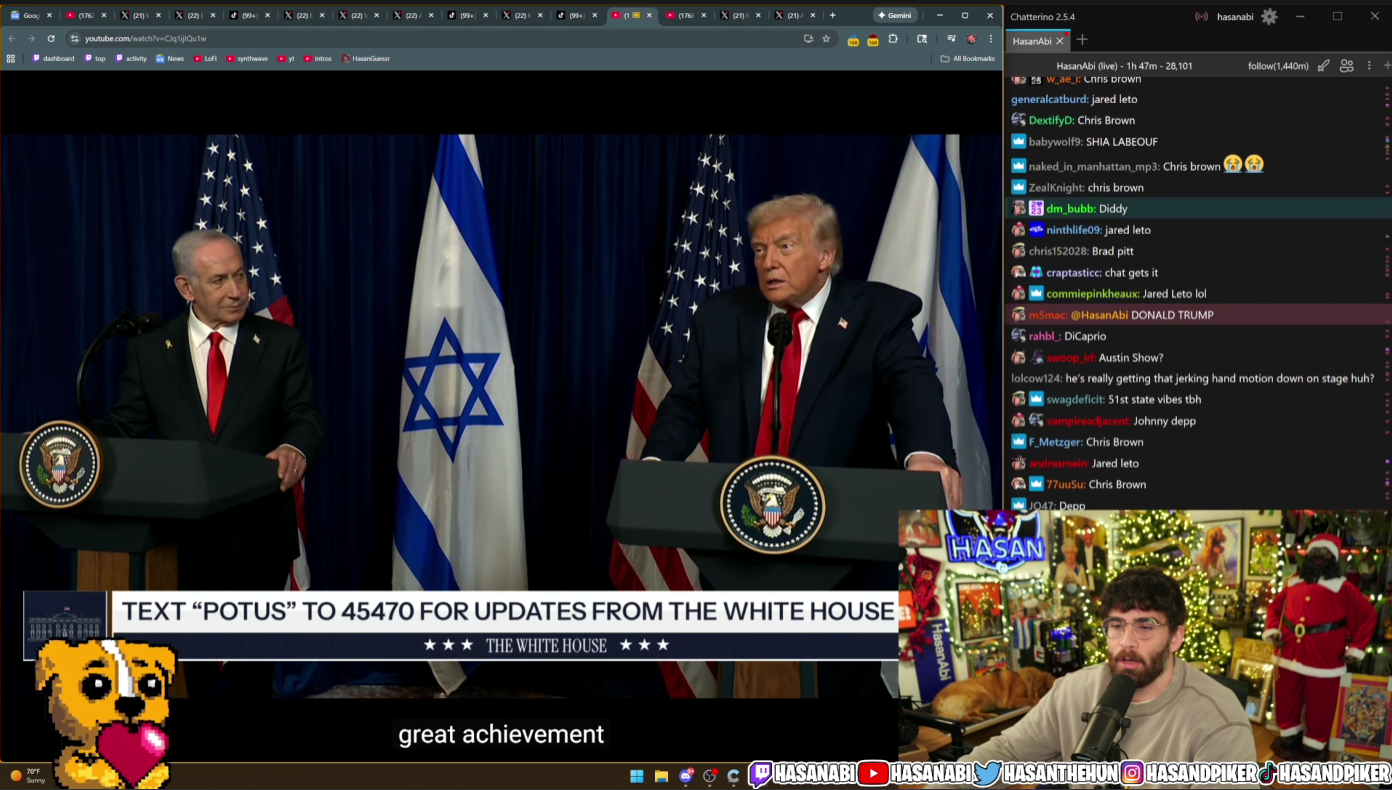
Task: Click username F_Metzger in chat
Action: pos(1055,442)
